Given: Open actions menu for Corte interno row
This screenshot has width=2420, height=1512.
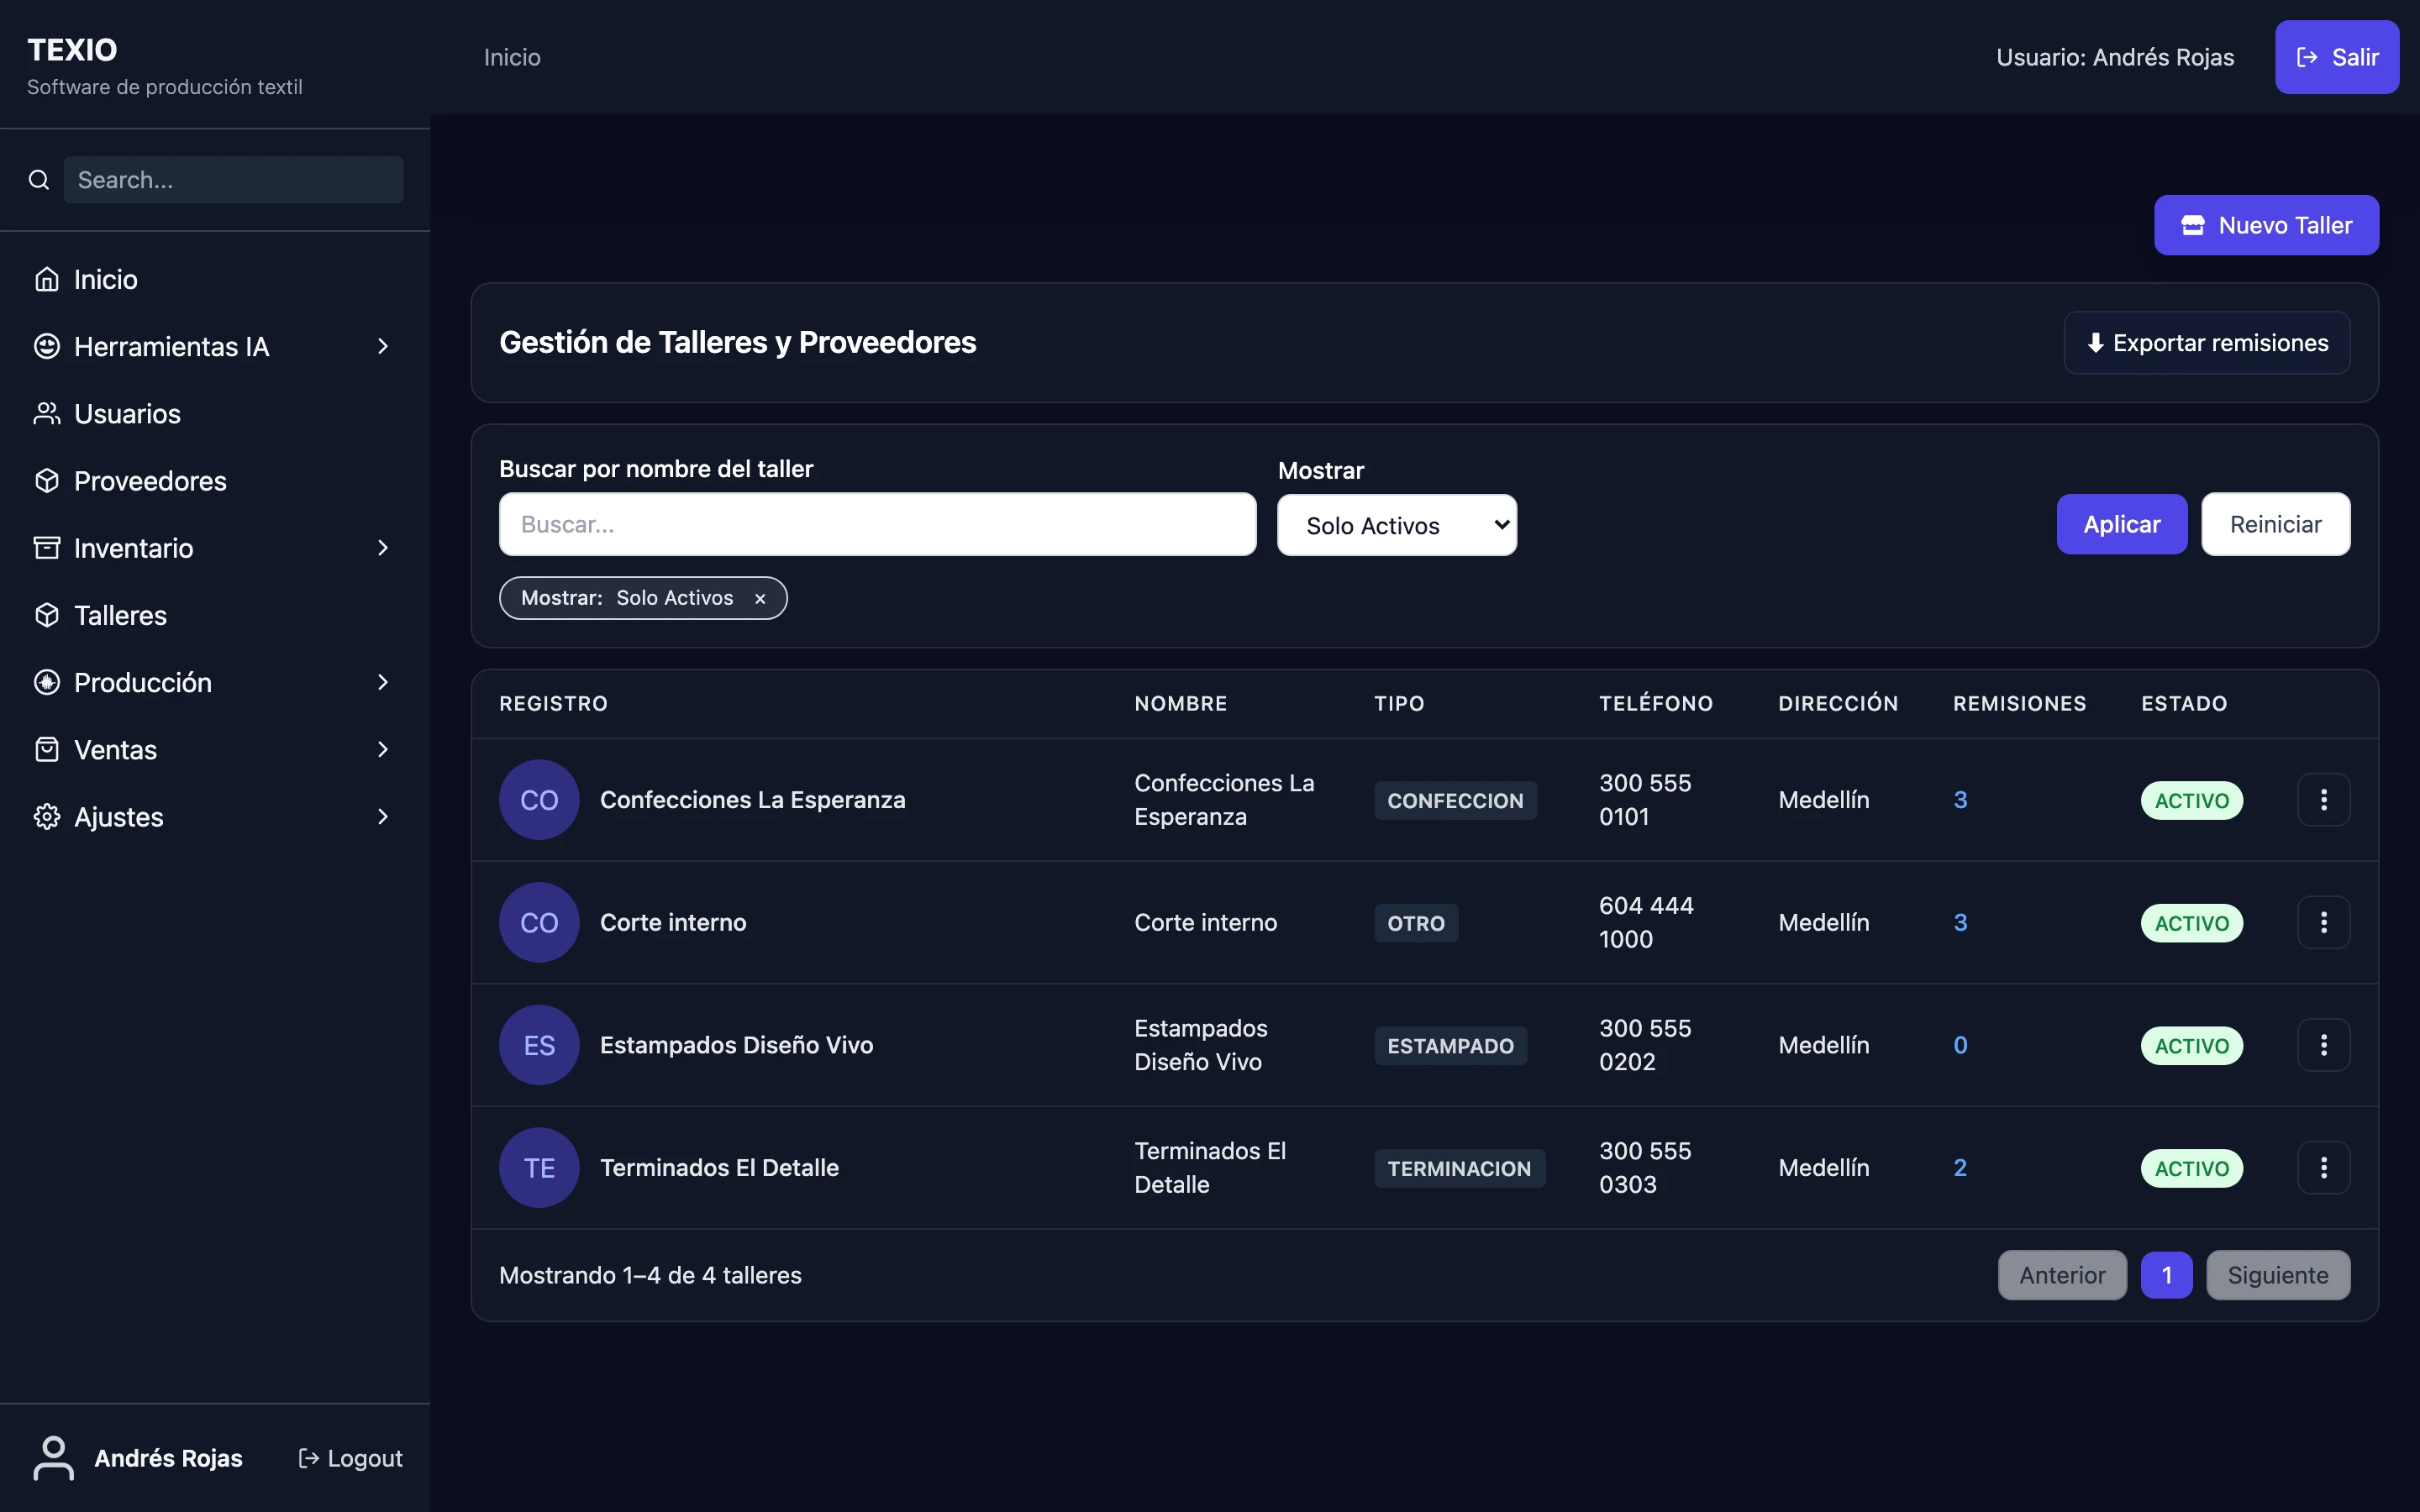Looking at the screenshot, I should point(2323,922).
